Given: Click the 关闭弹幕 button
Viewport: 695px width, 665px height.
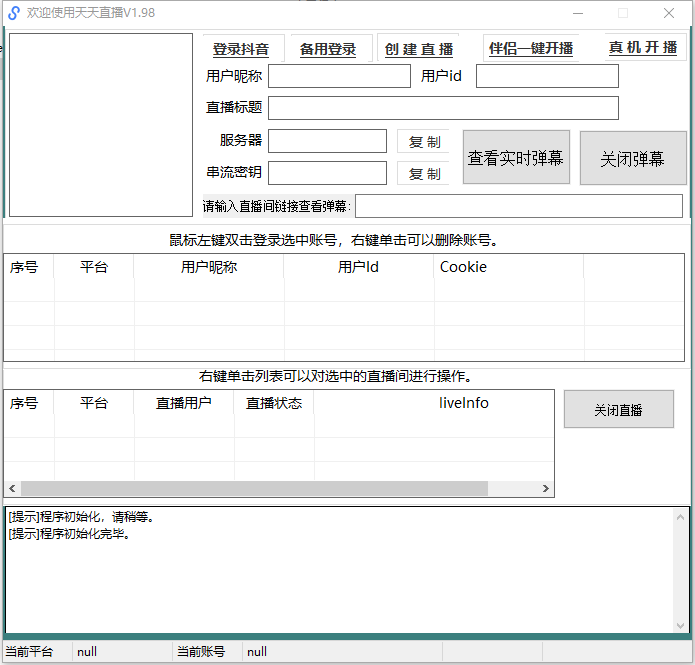Looking at the screenshot, I should tap(632, 158).
